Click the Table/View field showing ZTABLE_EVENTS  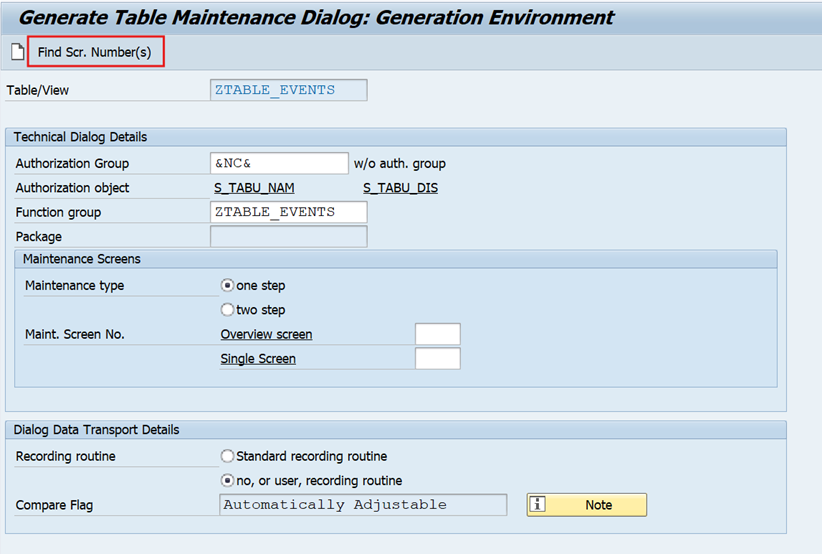click(288, 90)
